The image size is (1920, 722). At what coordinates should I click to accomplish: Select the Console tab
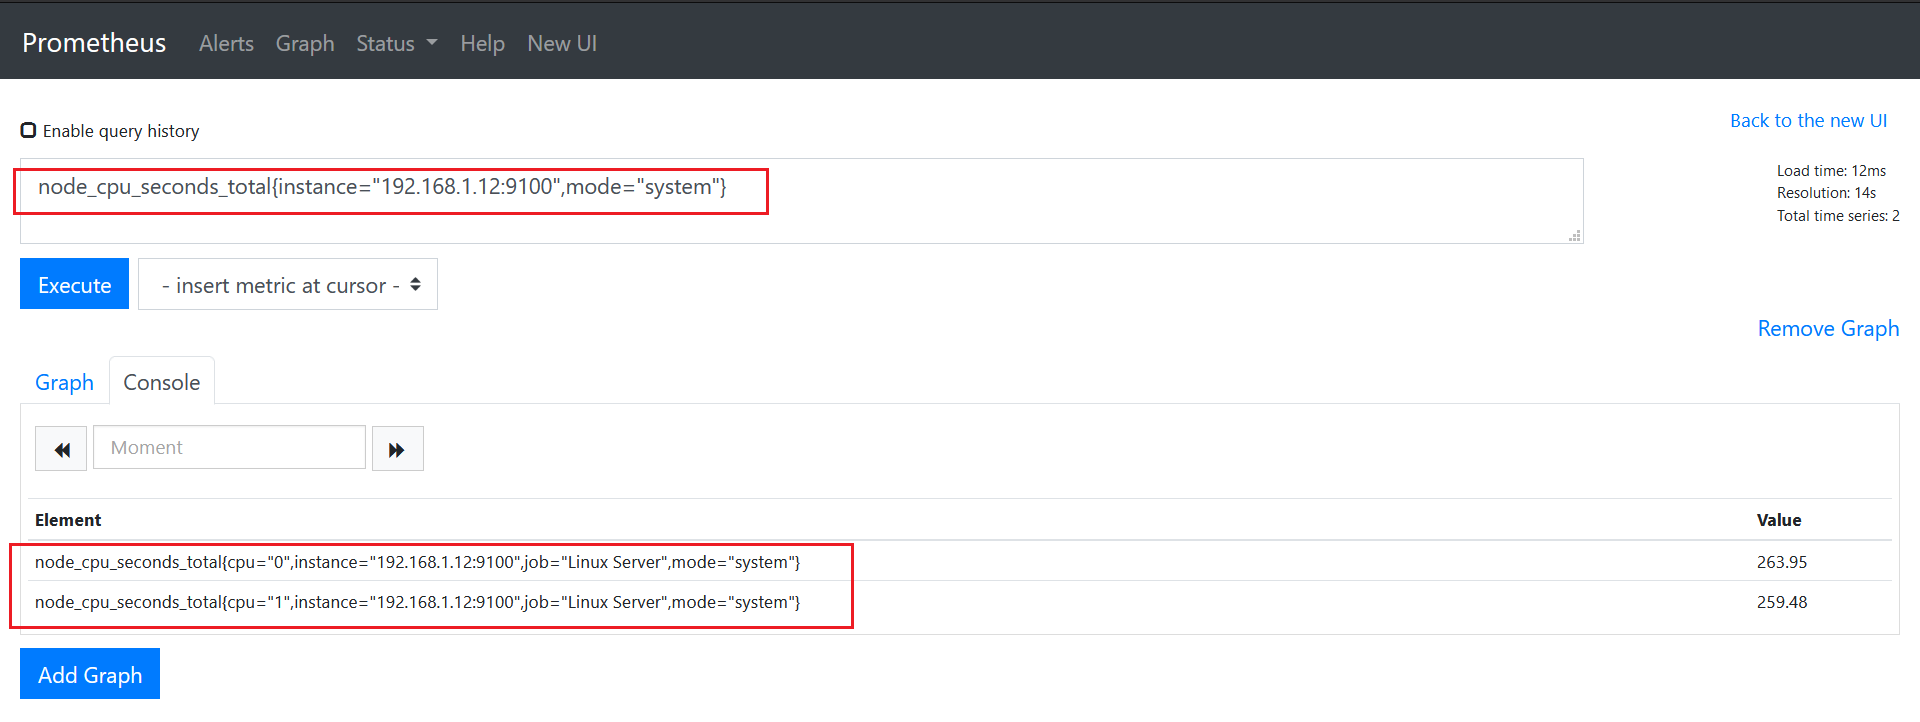161,382
